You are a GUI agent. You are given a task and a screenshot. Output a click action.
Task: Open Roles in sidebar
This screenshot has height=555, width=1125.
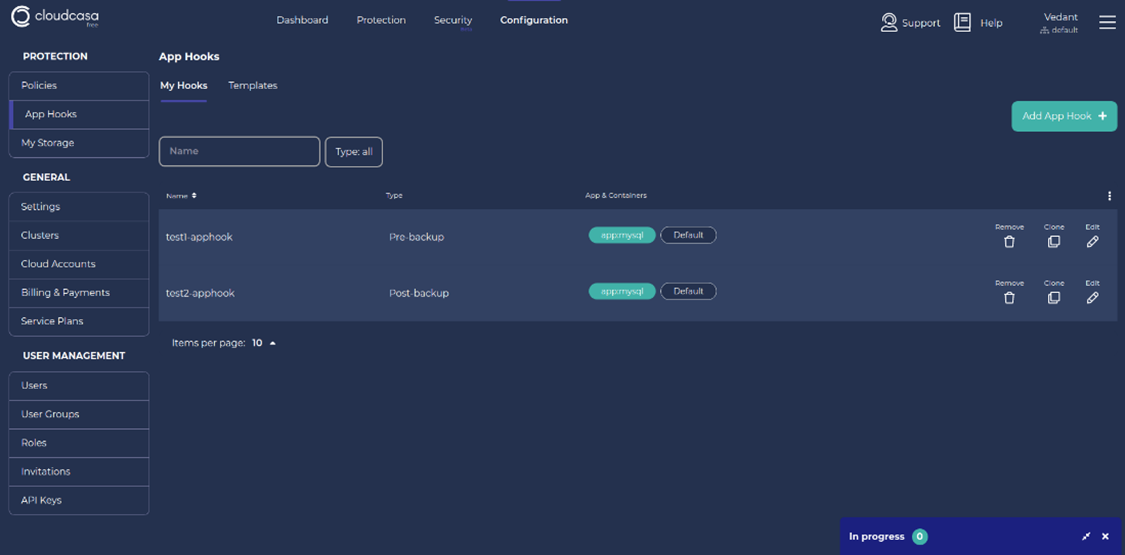tap(79, 442)
